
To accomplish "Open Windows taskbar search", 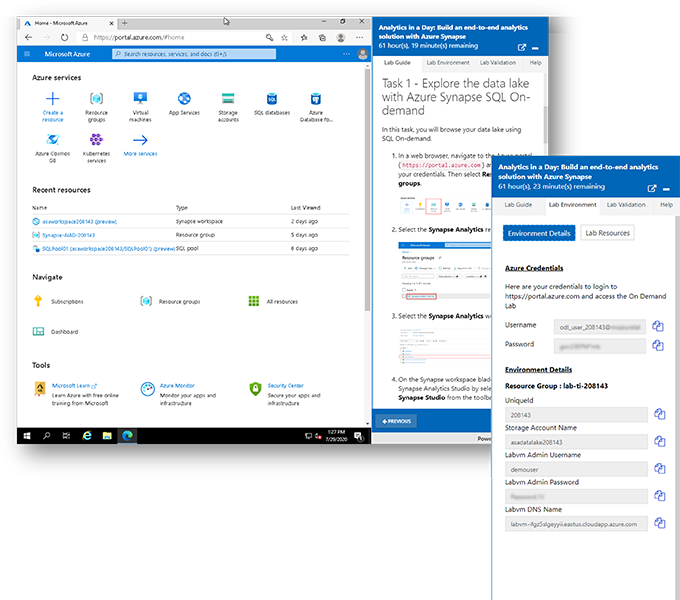I will point(46,436).
